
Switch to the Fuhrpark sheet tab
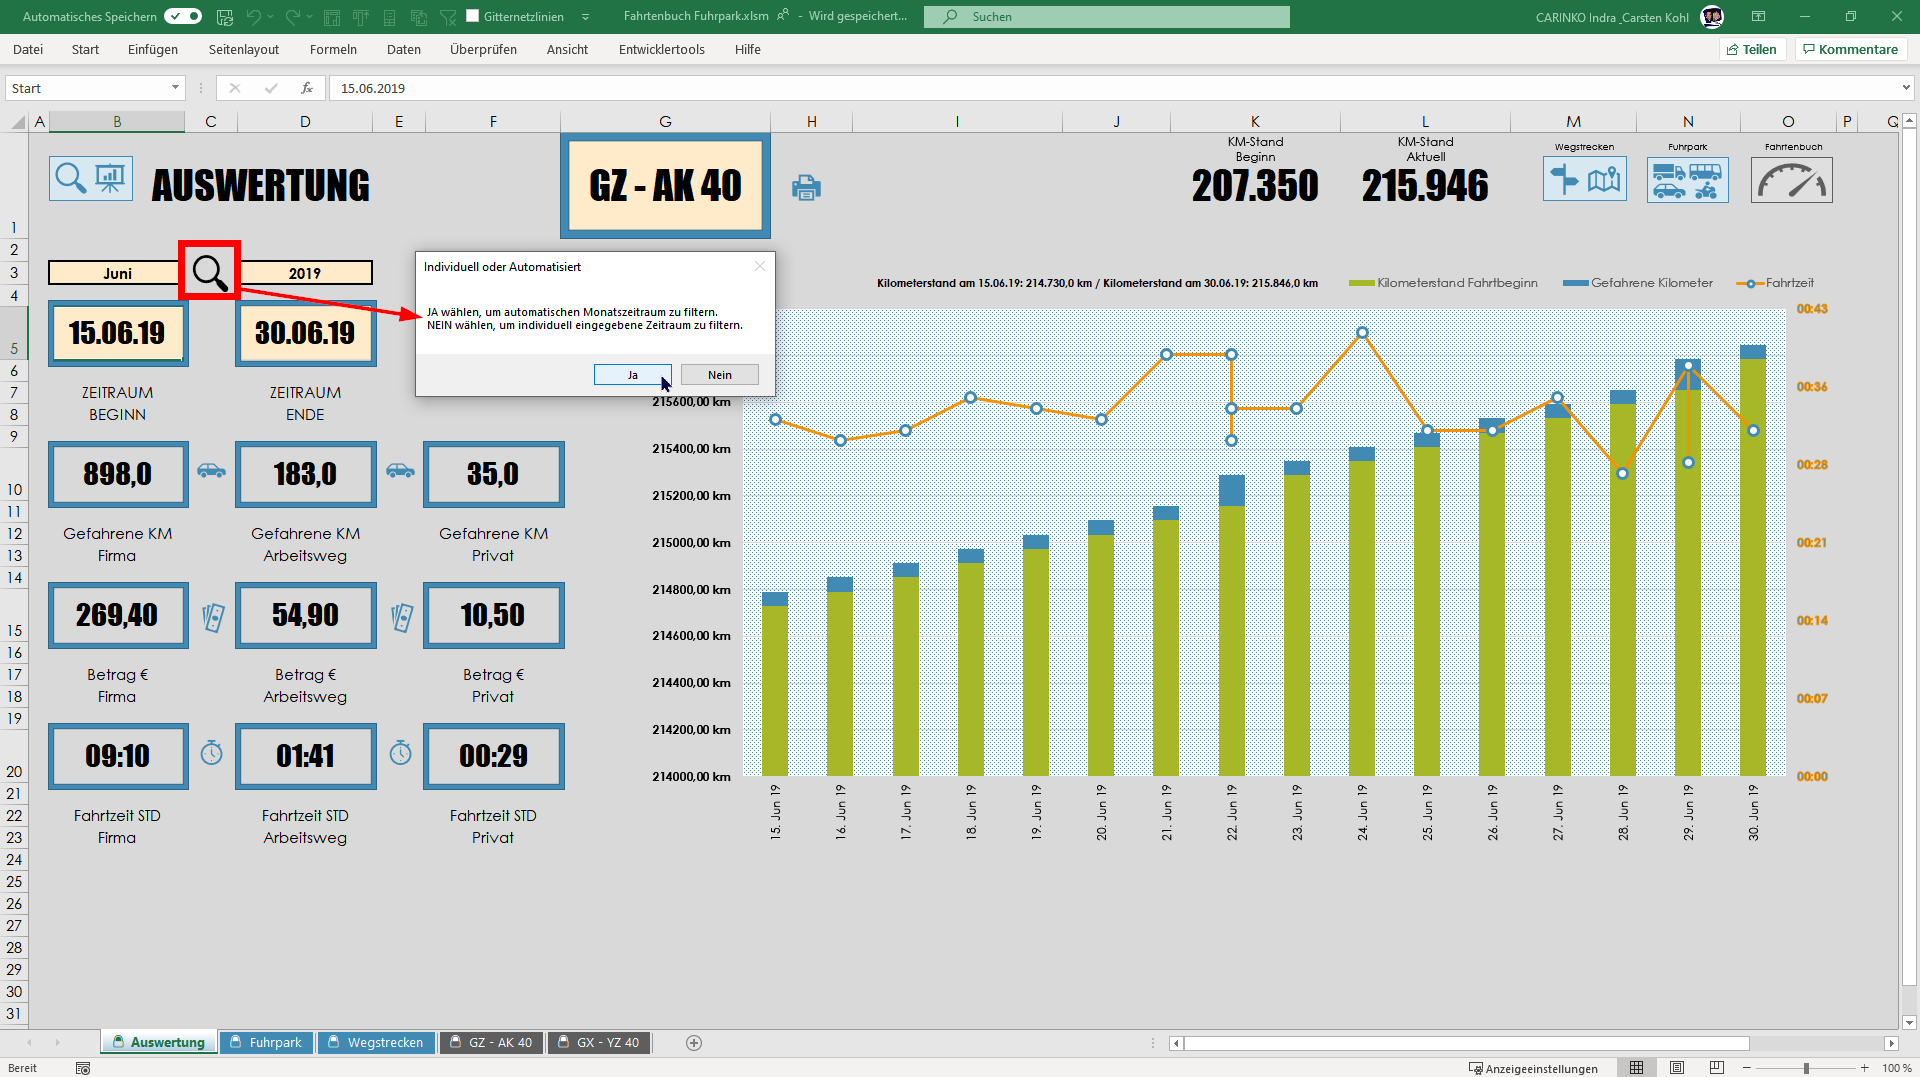click(x=266, y=1042)
